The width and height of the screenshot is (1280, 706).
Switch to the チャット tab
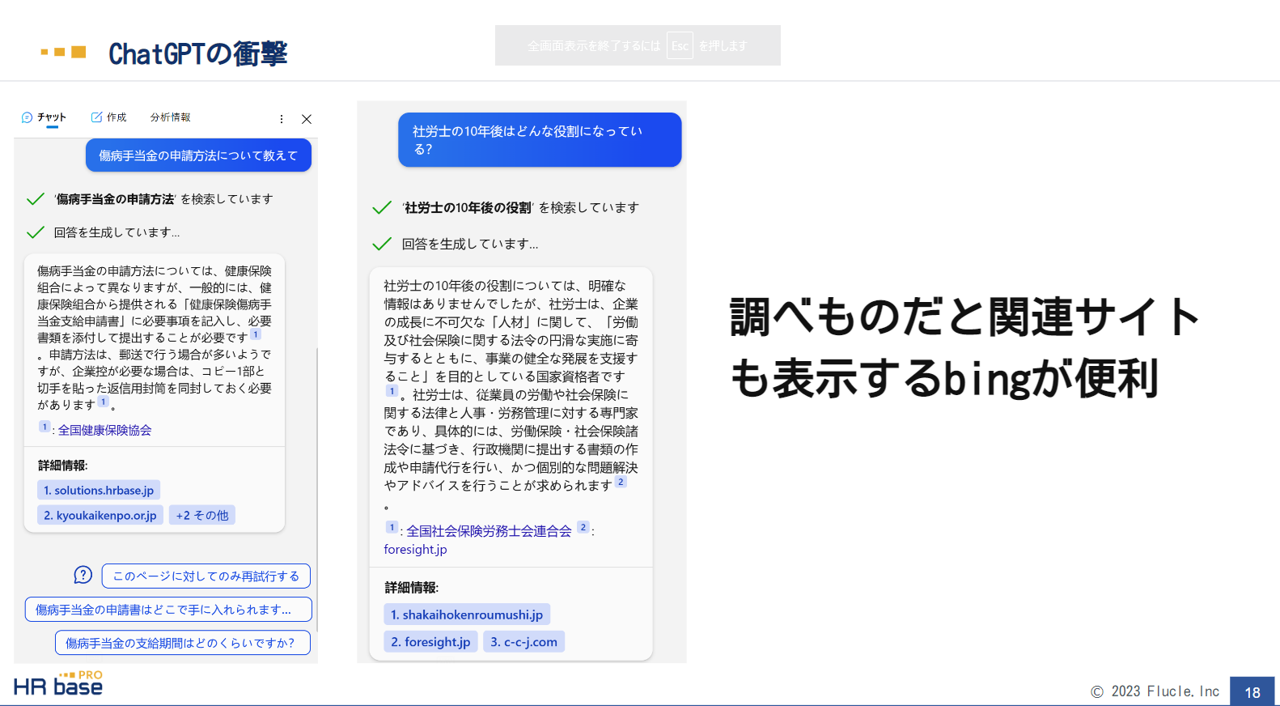[44, 118]
